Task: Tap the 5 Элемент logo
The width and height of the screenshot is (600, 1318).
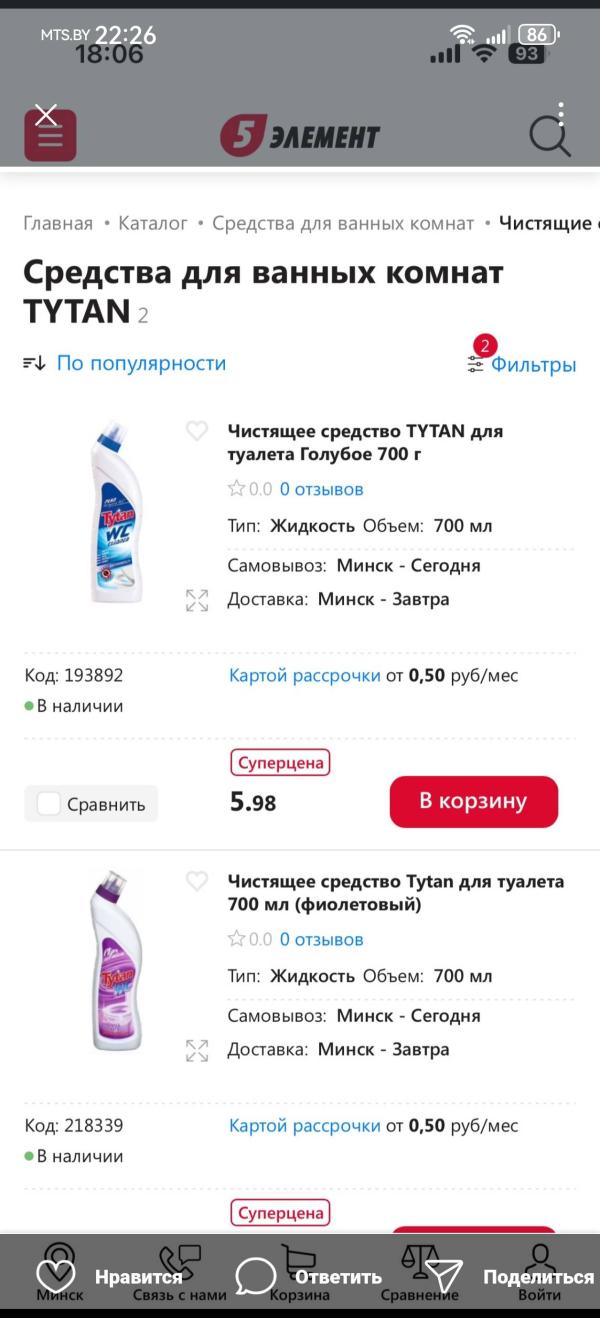Action: pyautogui.click(x=300, y=134)
